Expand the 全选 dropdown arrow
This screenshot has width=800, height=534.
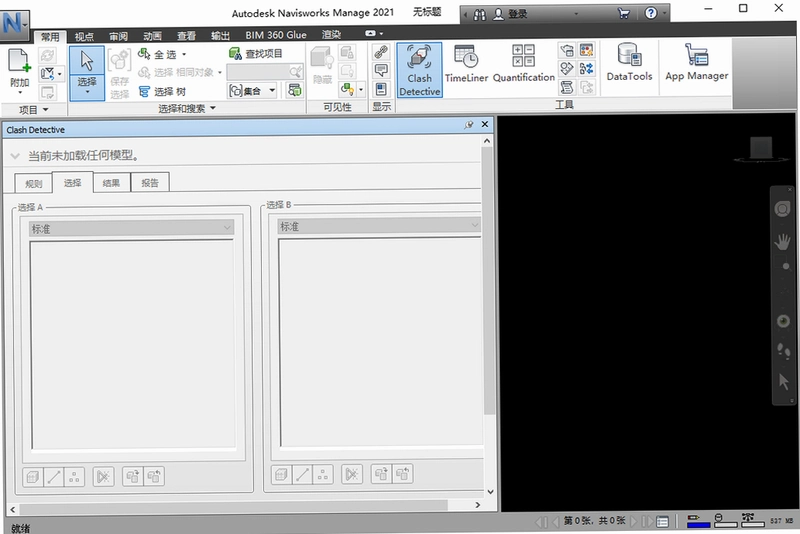pyautogui.click(x=184, y=54)
